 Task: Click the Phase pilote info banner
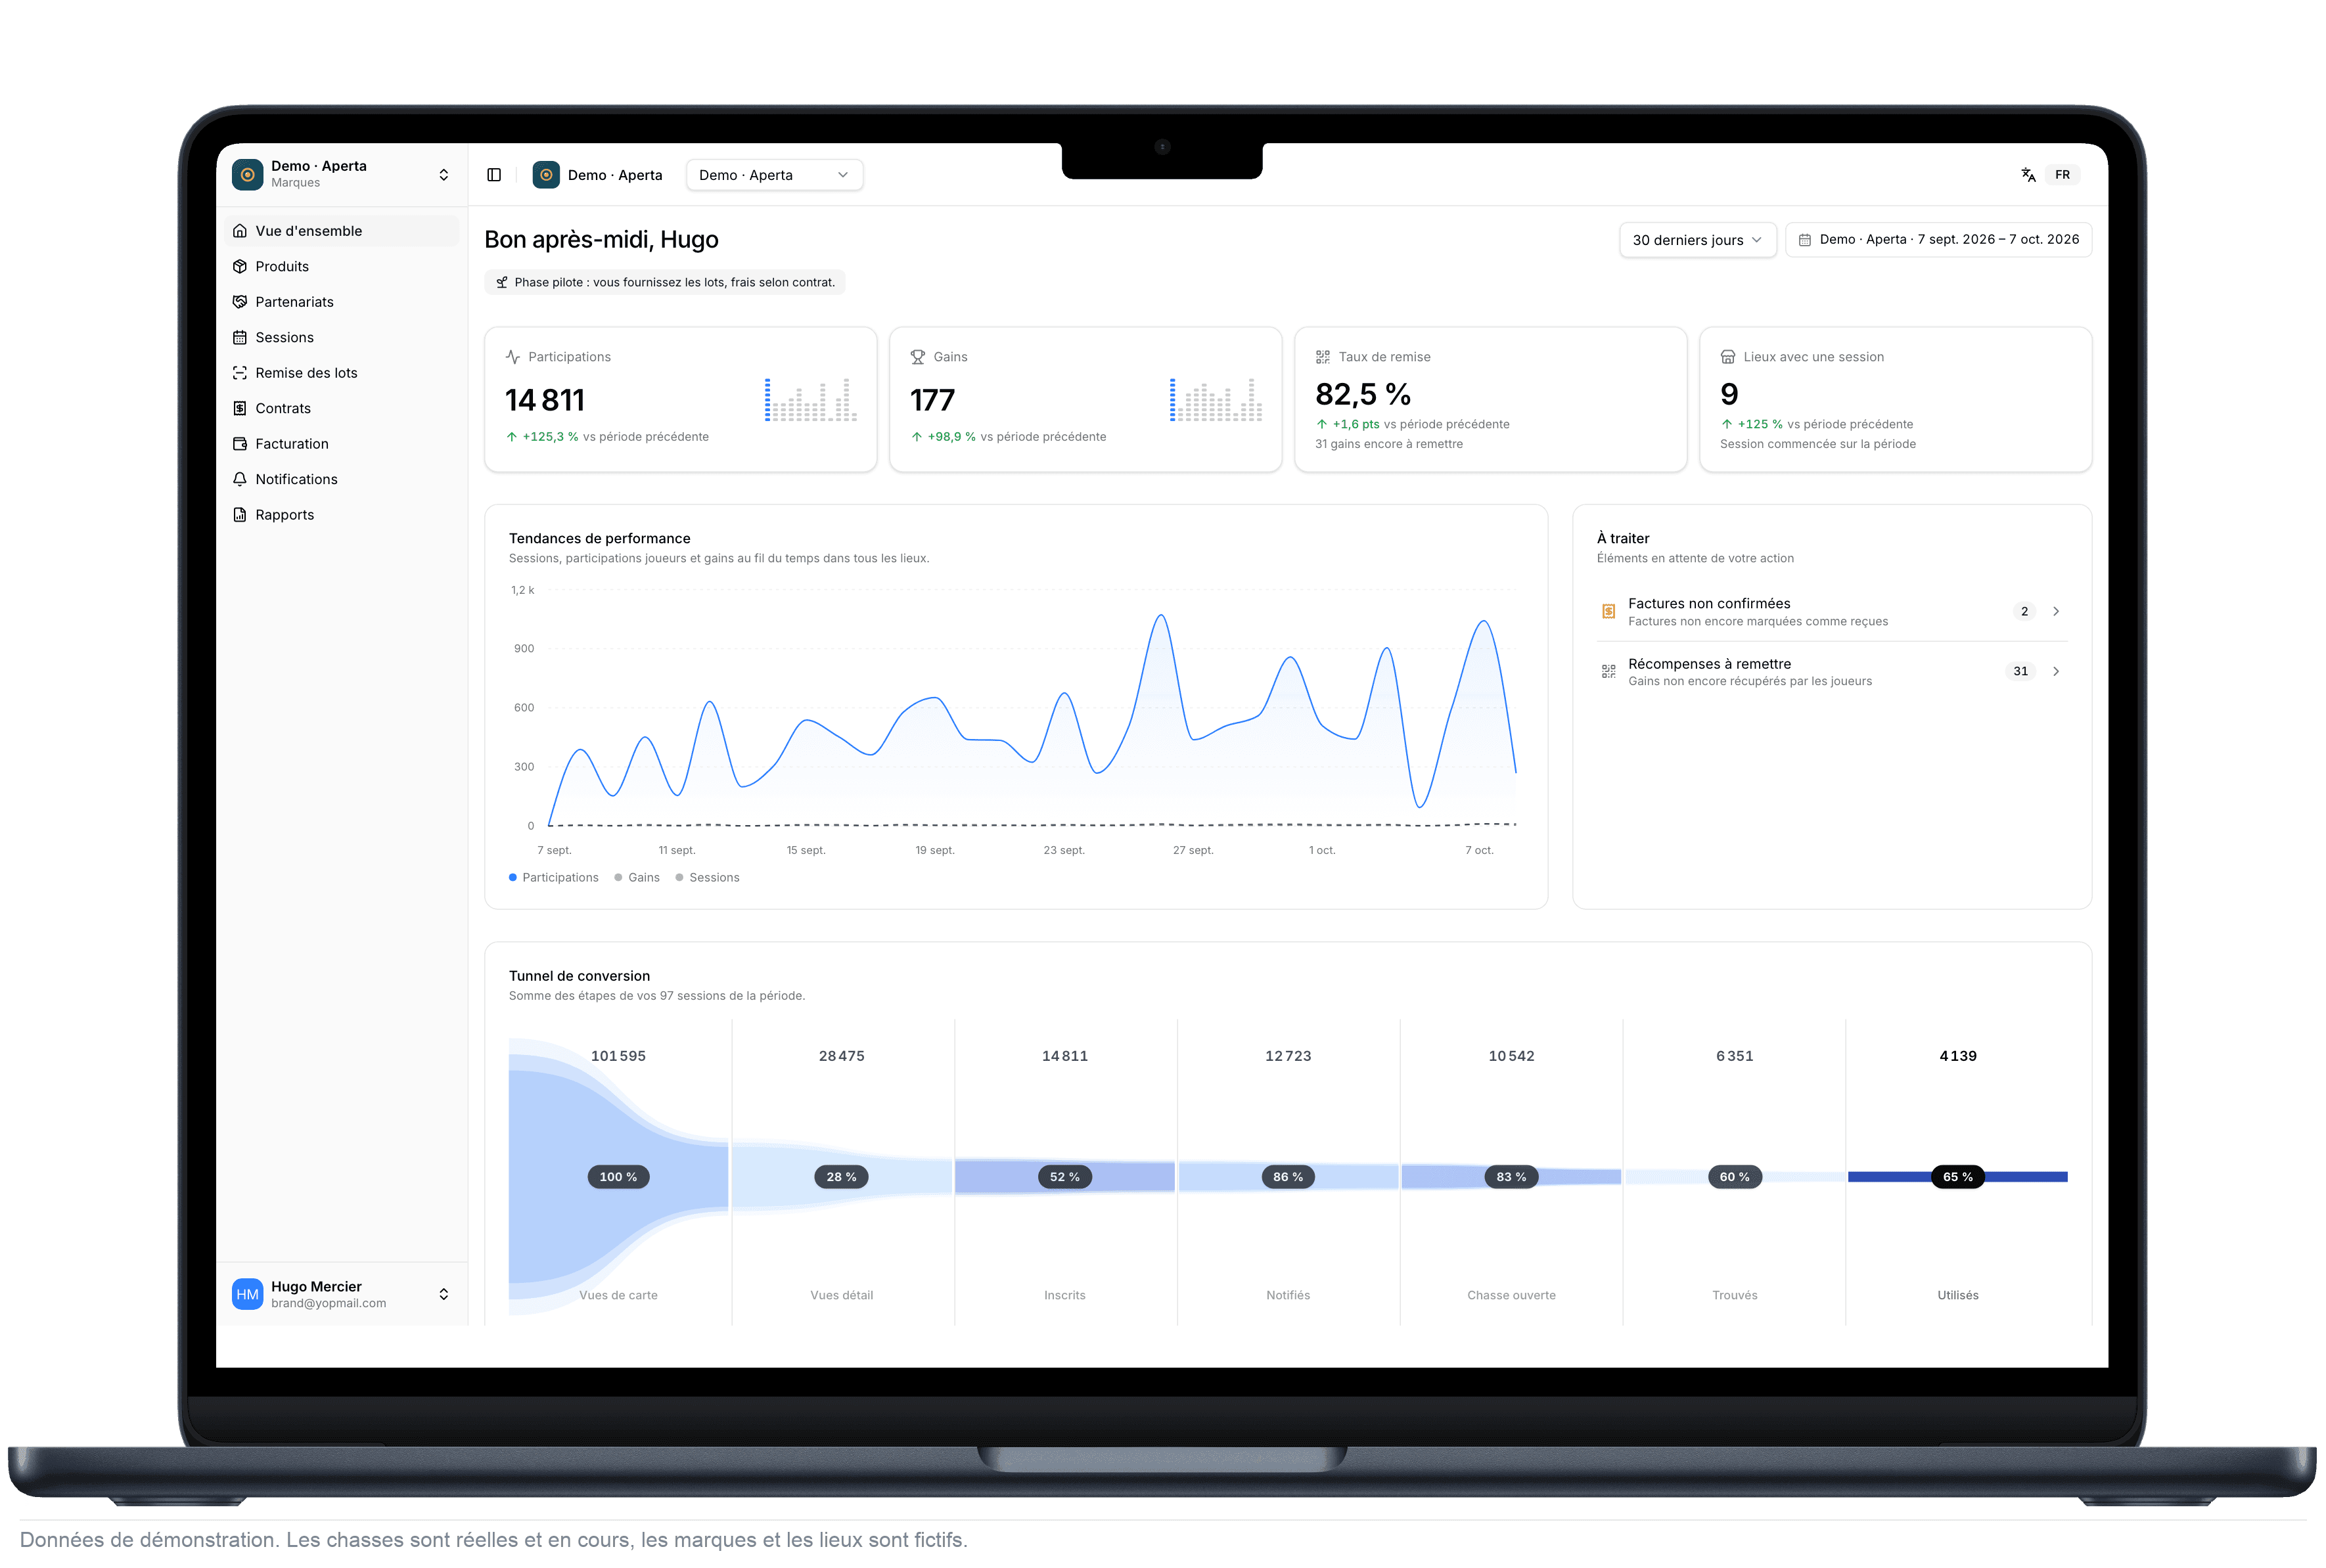[665, 282]
